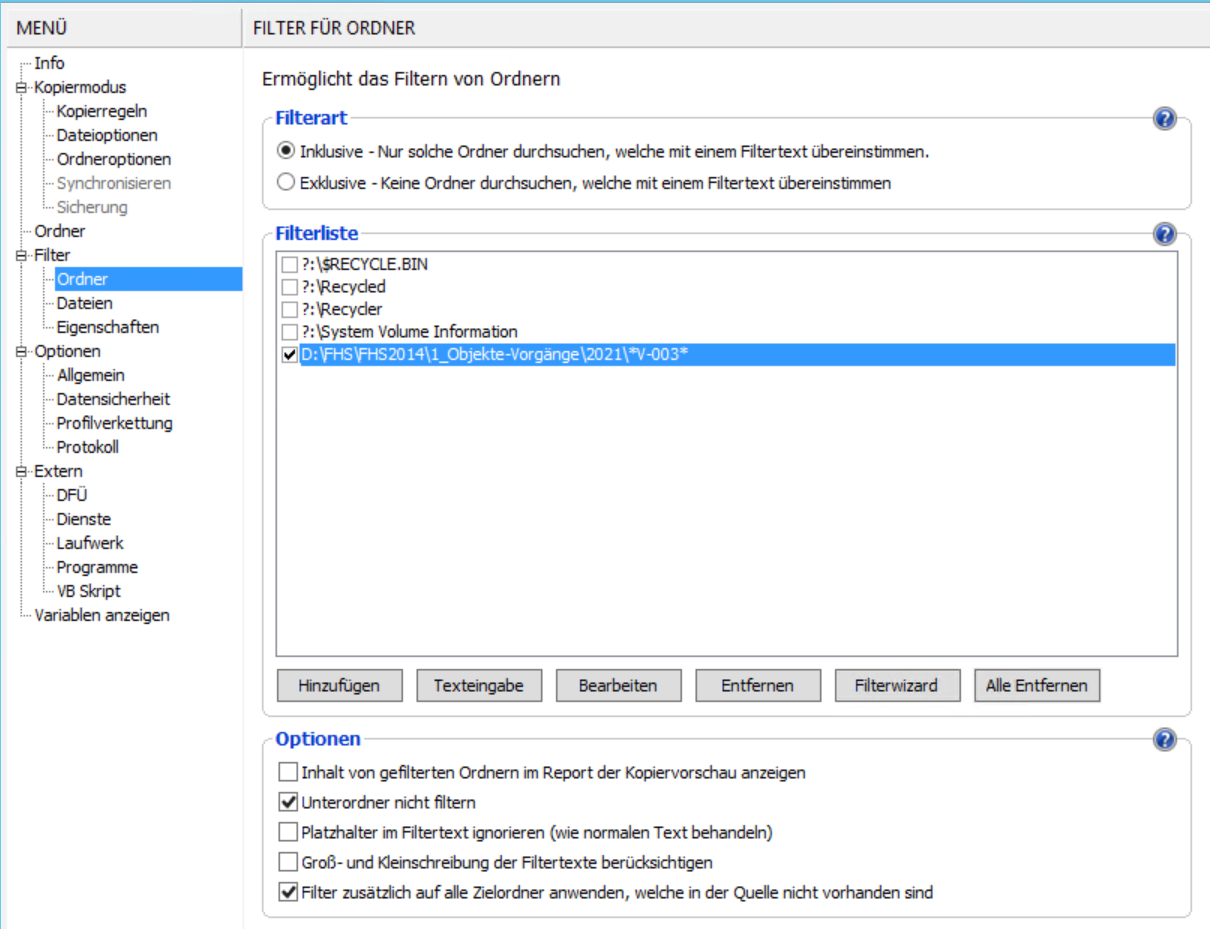Viewport: 1210px width, 929px height.
Task: Open help for the Filterliste section
Action: [1163, 234]
